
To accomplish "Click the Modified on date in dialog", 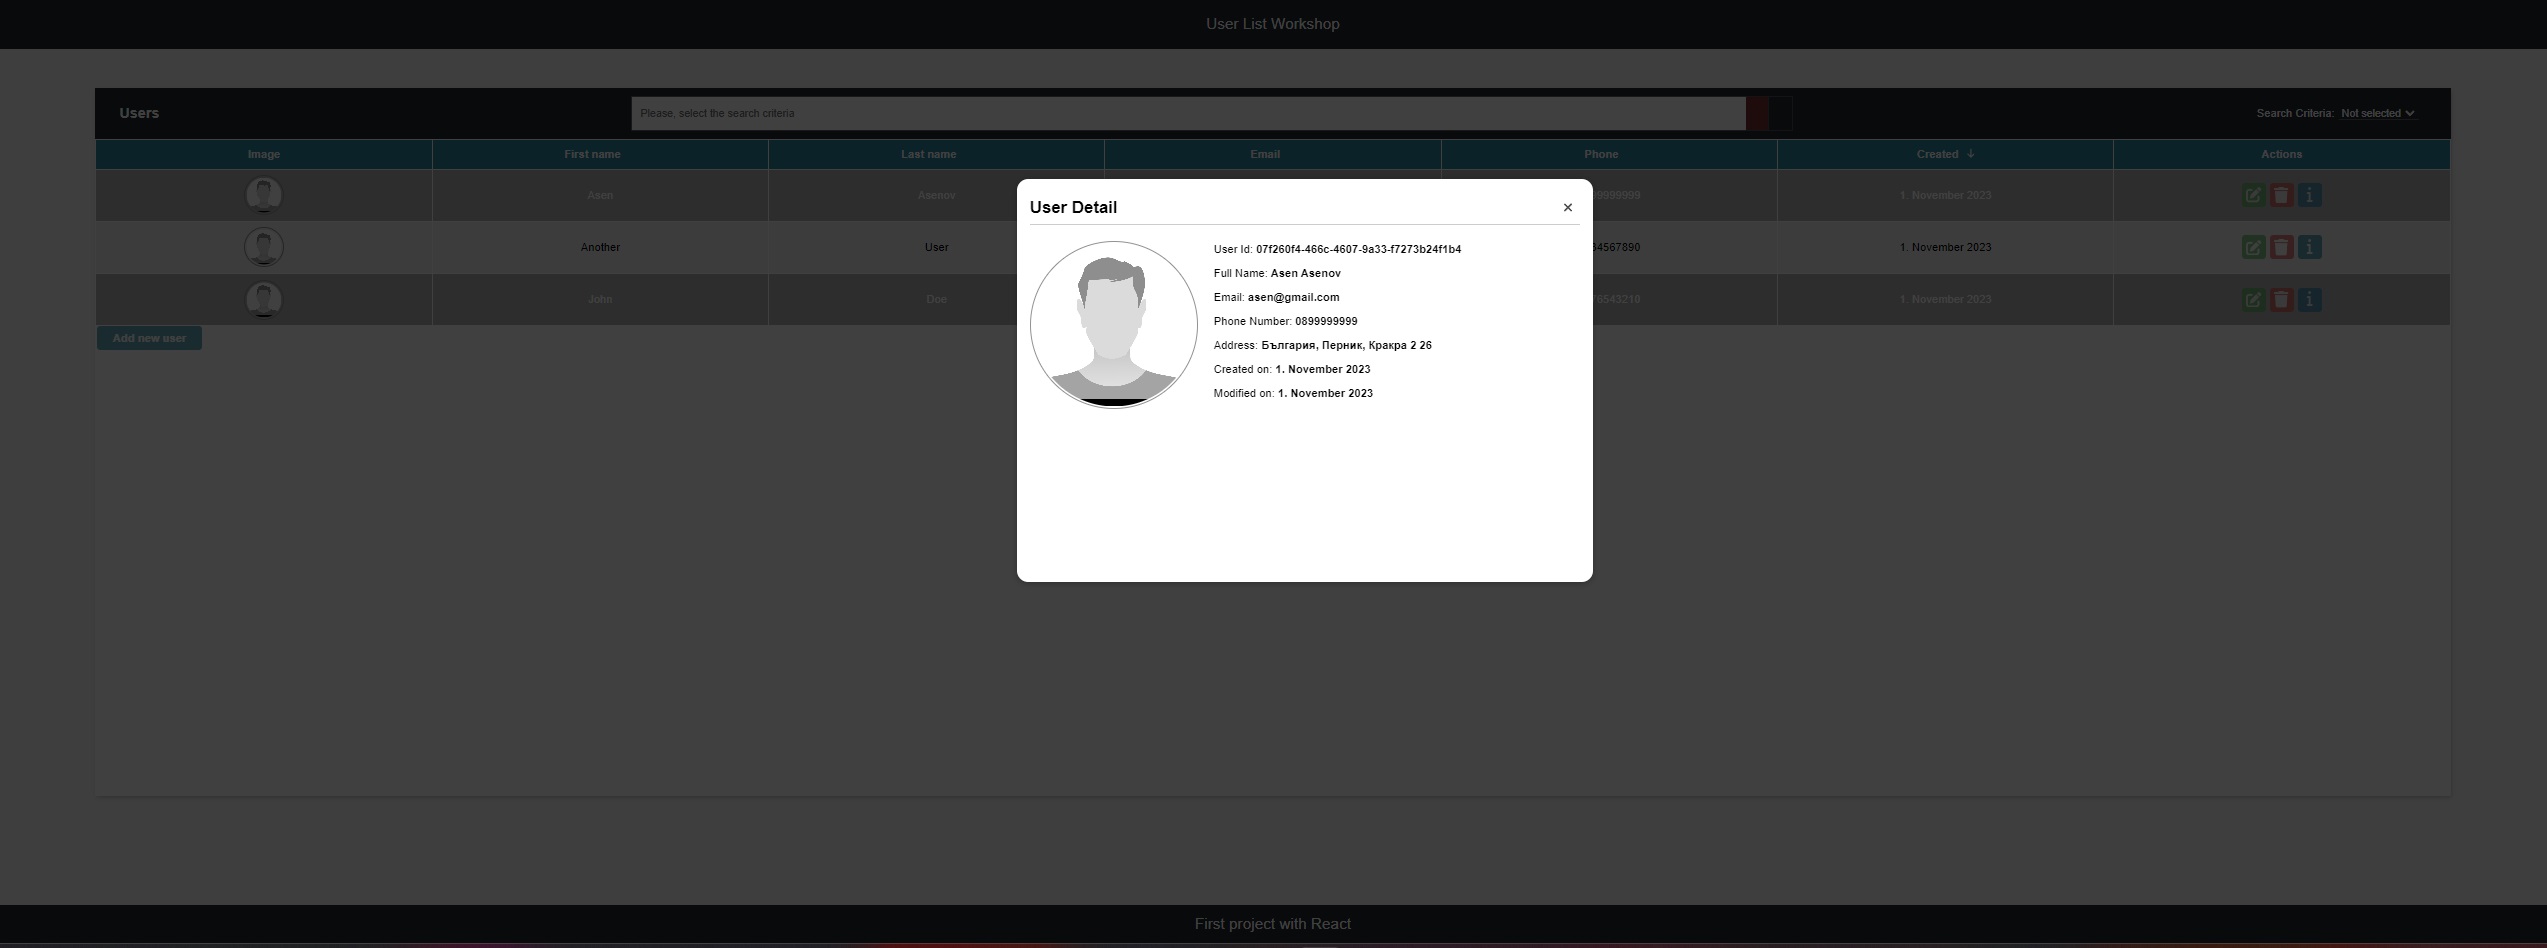I will coord(1325,393).
